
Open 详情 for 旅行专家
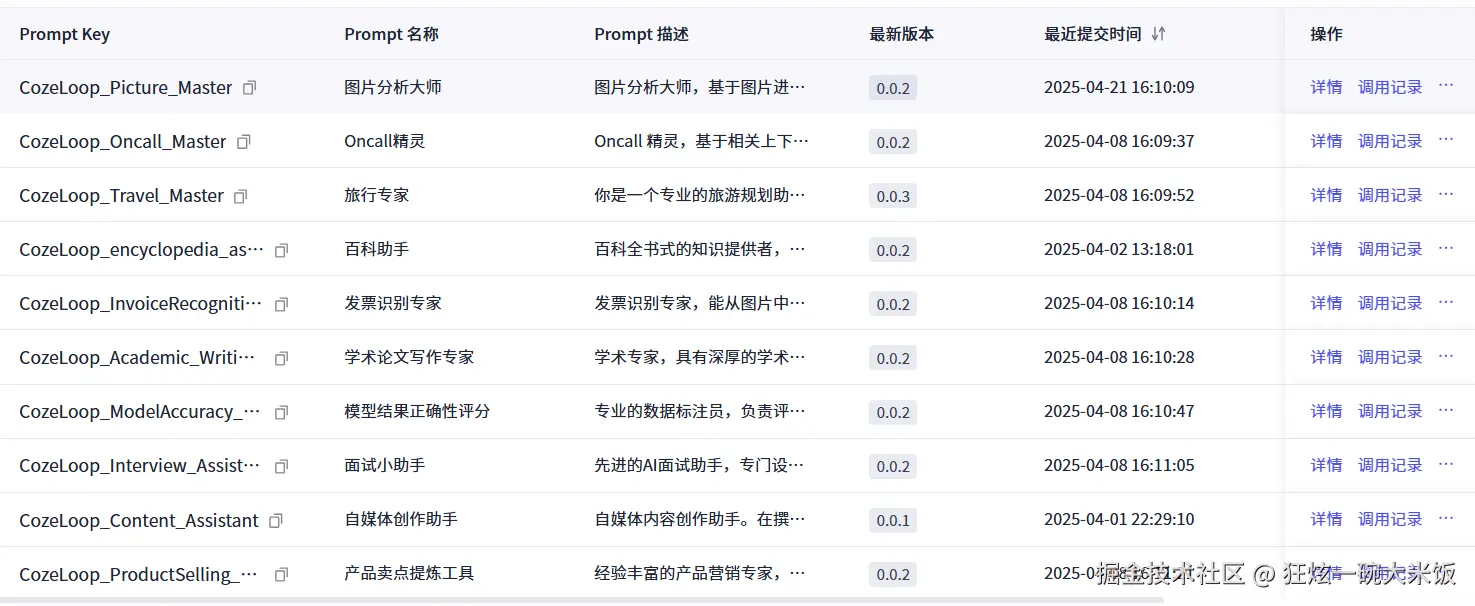click(1326, 195)
